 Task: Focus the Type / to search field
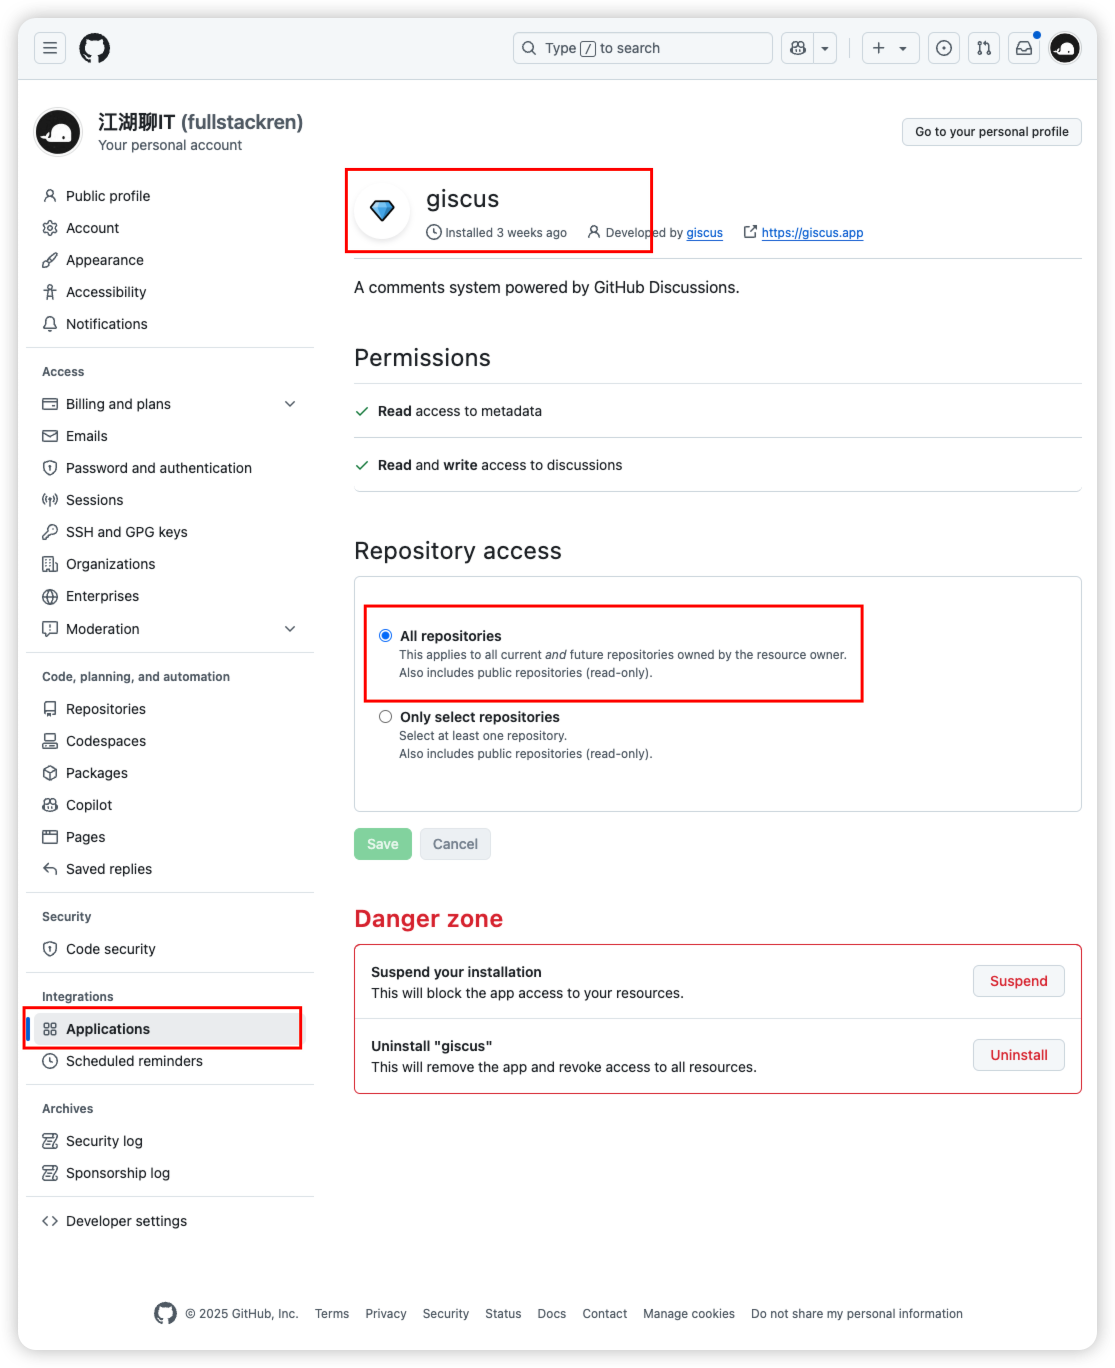643,48
